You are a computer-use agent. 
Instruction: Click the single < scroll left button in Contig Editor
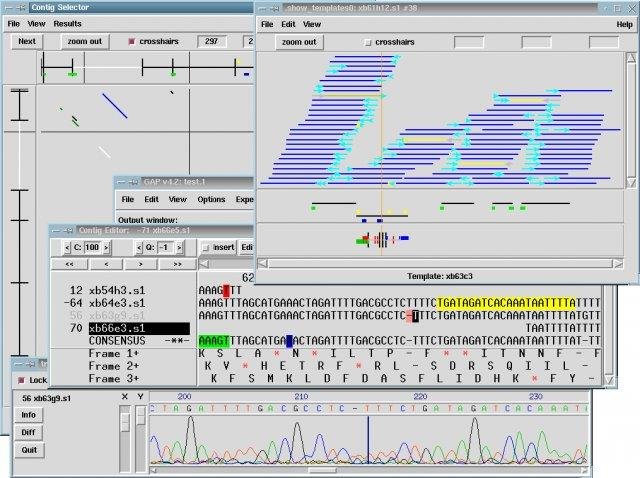[x=106, y=265]
